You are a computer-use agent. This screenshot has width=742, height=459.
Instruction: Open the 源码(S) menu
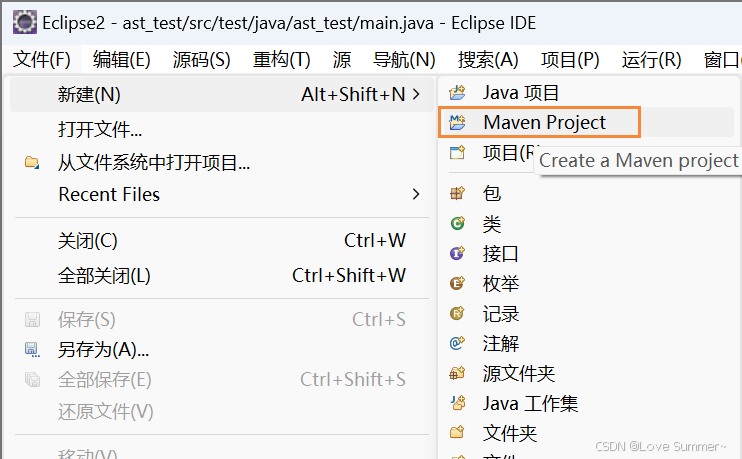[202, 60]
